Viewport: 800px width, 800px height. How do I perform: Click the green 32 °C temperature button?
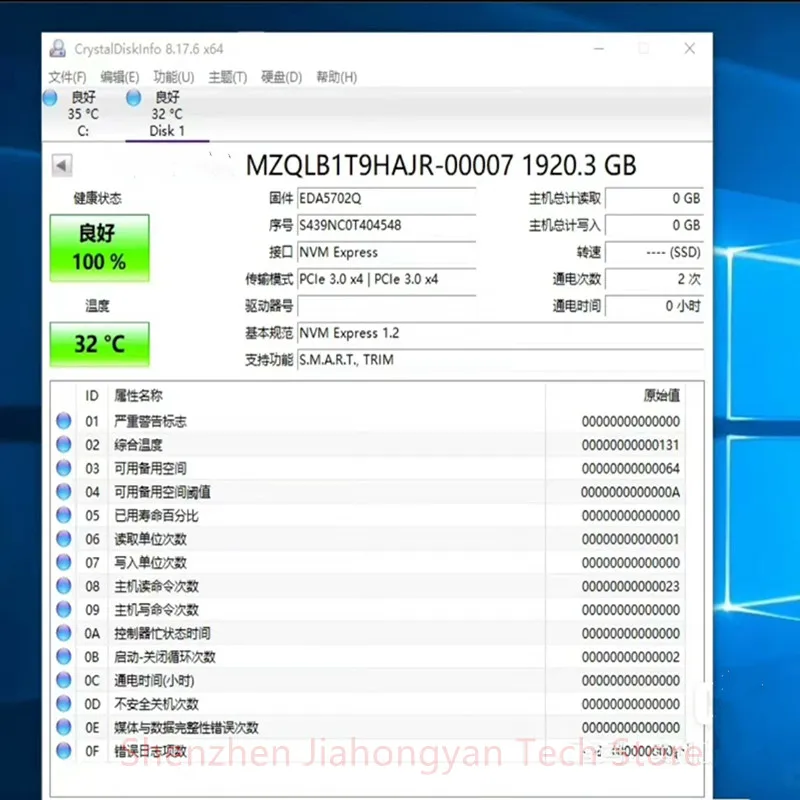click(x=99, y=344)
